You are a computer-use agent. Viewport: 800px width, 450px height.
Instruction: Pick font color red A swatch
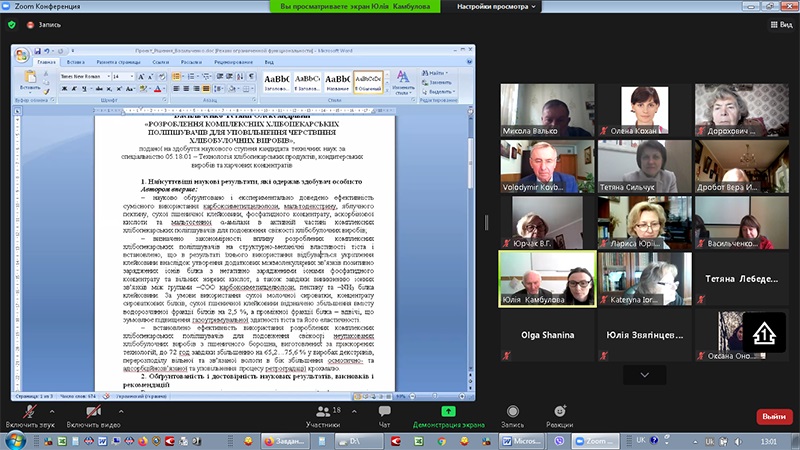pyautogui.click(x=158, y=89)
